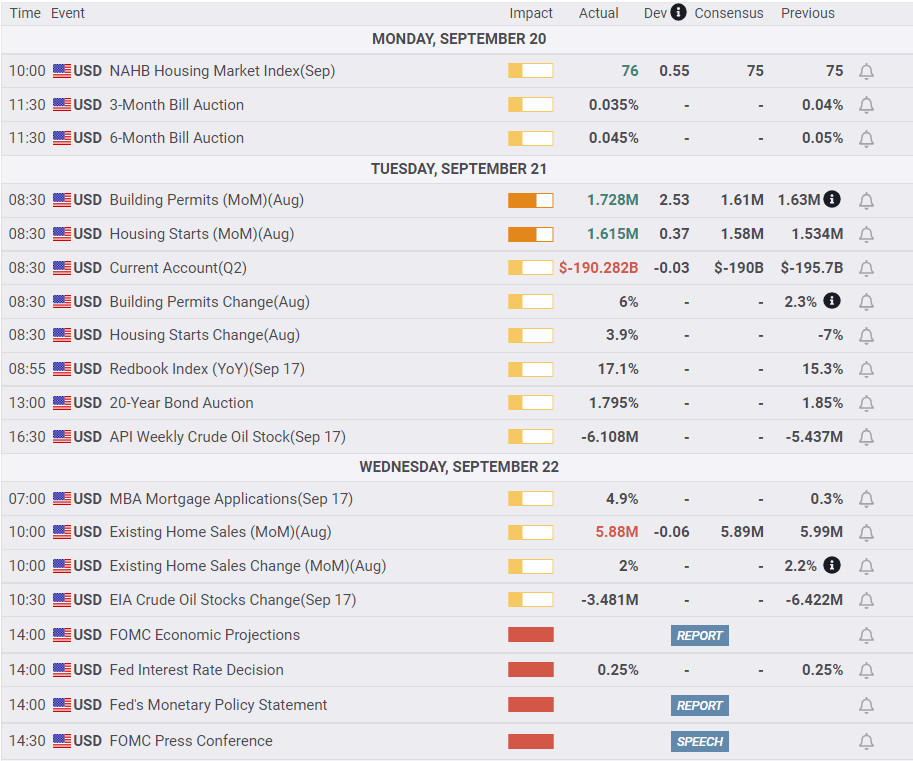Click info icon beside Building Permits previous 1.63M
The height and width of the screenshot is (761, 913).
(832, 199)
